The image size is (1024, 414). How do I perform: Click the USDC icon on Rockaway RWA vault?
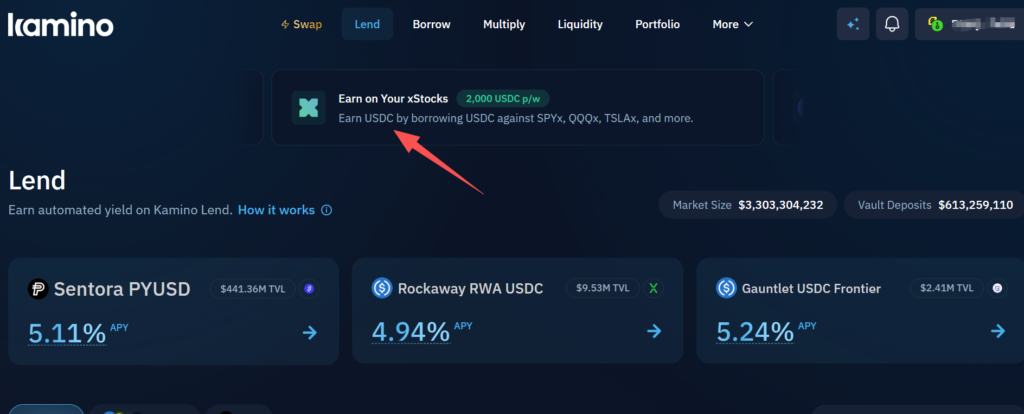coord(381,289)
